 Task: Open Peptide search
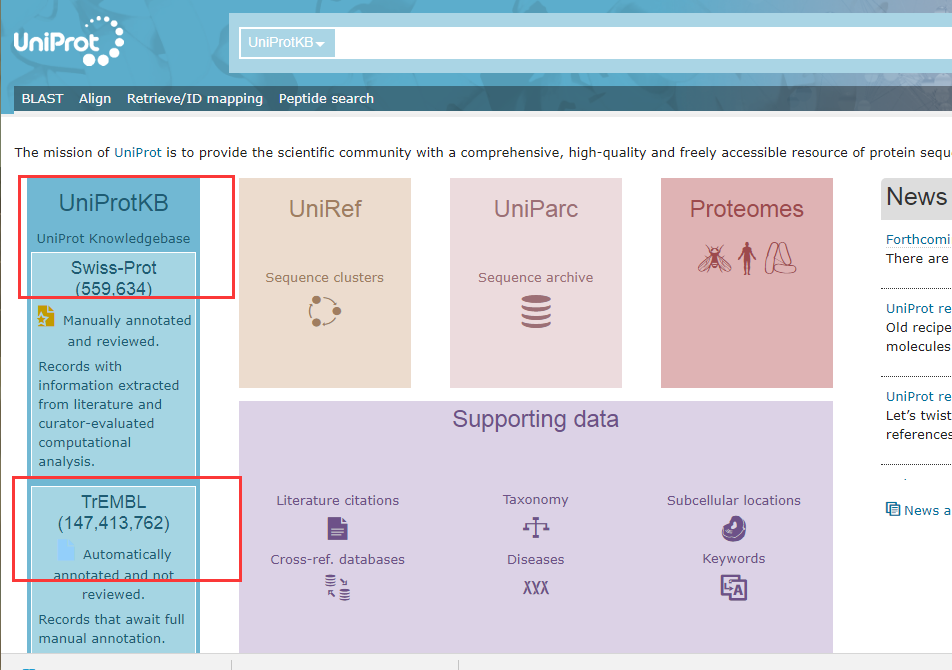tap(326, 98)
